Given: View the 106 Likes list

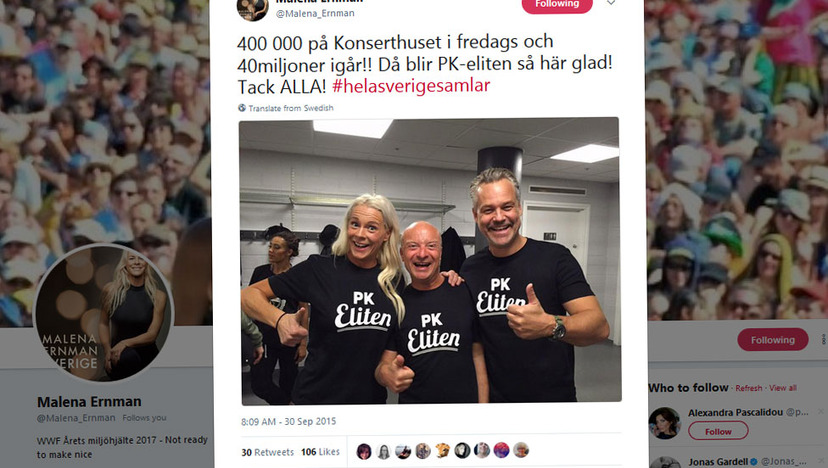Looking at the screenshot, I should pos(320,452).
